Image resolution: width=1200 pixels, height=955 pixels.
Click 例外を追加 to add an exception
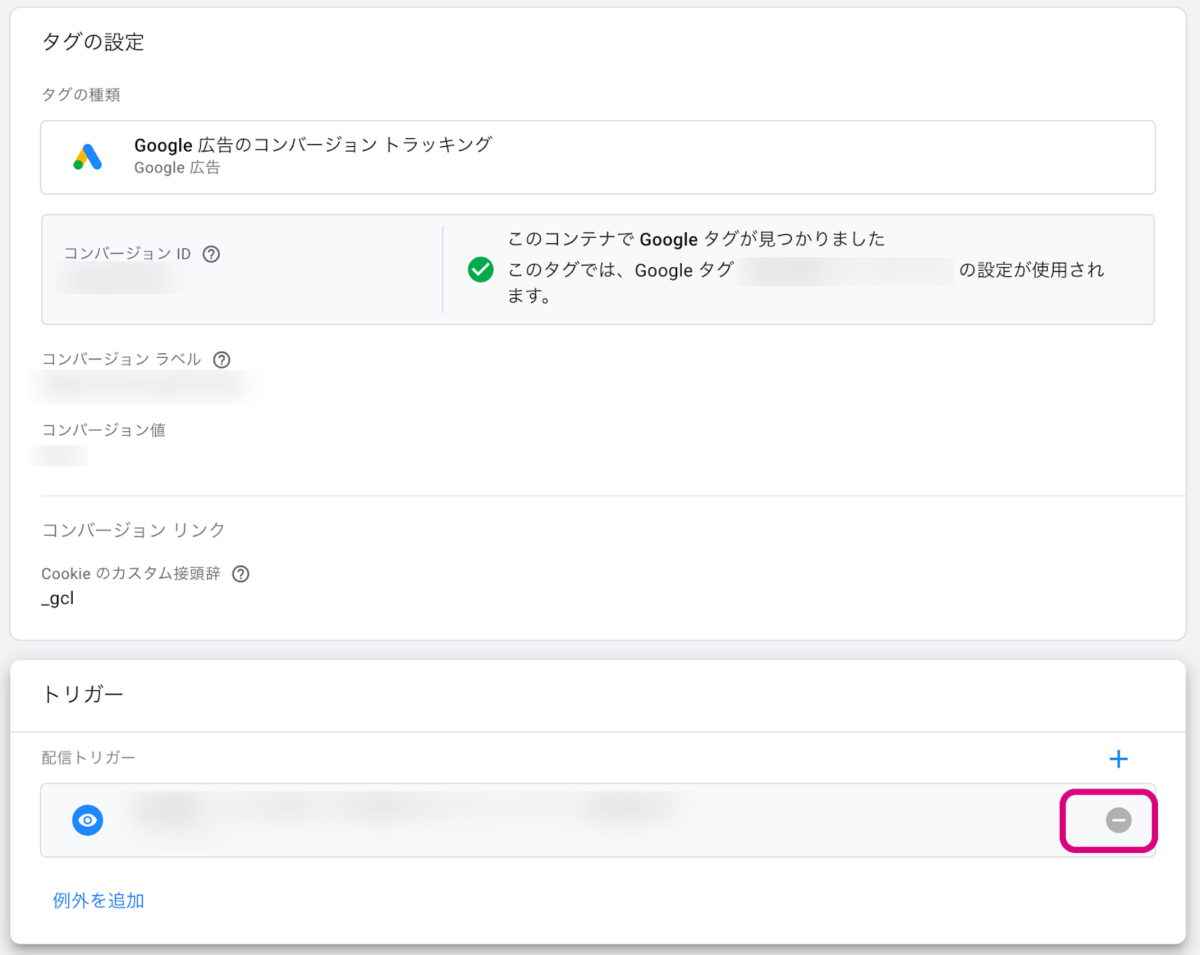pyautogui.click(x=98, y=900)
